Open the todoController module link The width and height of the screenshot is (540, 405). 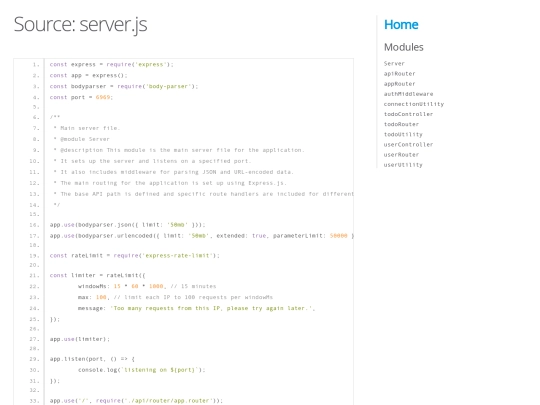point(408,114)
